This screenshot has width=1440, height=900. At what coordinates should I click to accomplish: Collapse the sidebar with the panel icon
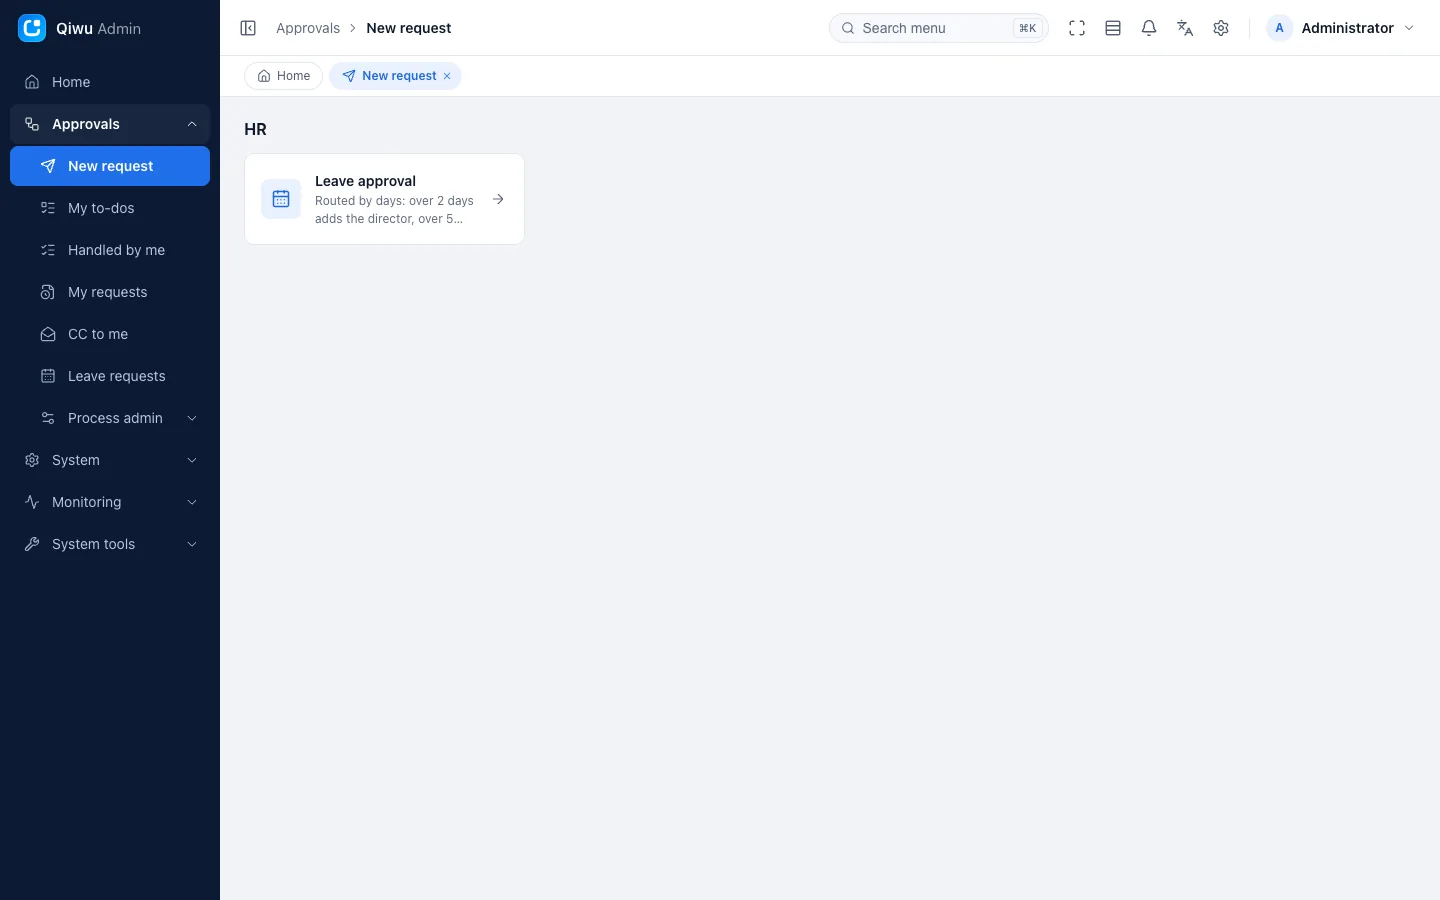(248, 28)
